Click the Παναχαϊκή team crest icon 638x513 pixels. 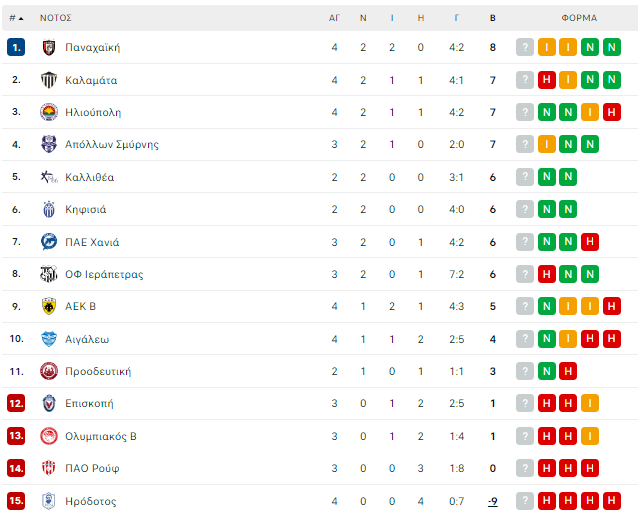(x=49, y=48)
